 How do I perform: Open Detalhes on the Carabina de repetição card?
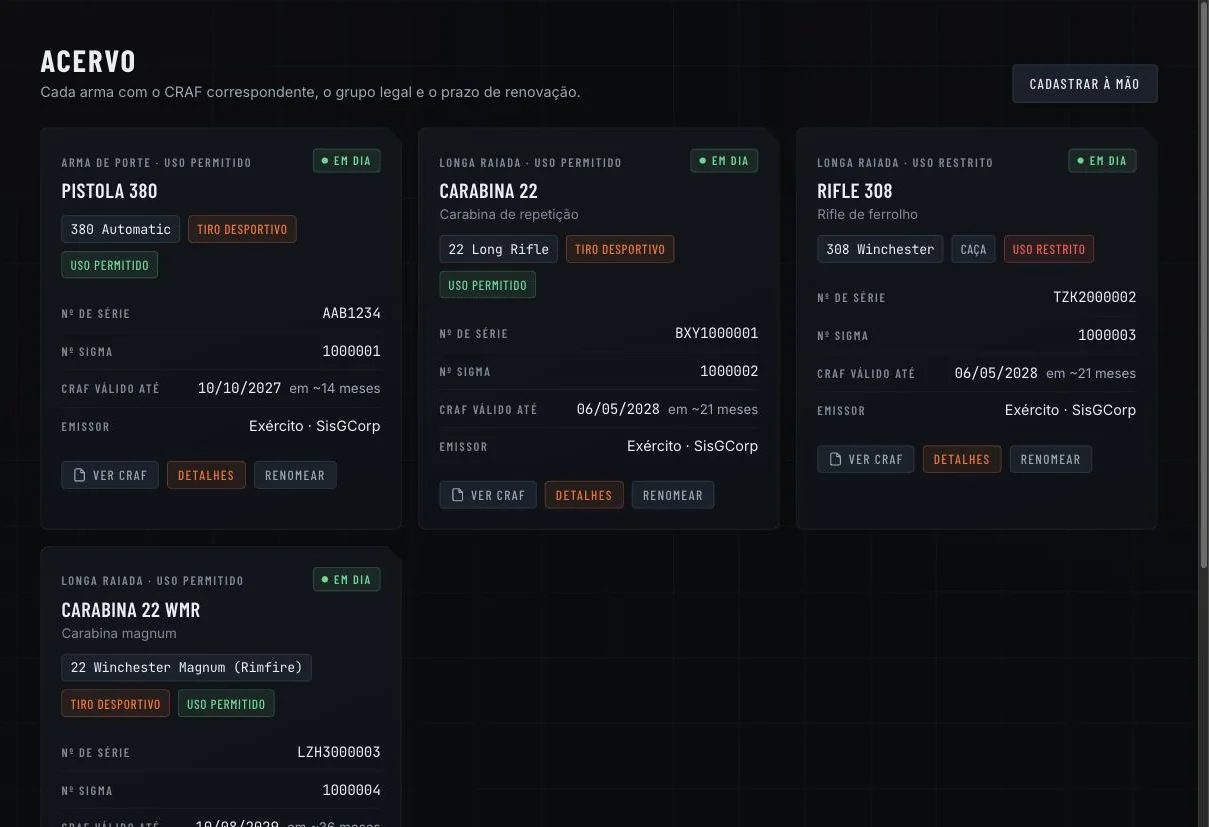tap(584, 495)
